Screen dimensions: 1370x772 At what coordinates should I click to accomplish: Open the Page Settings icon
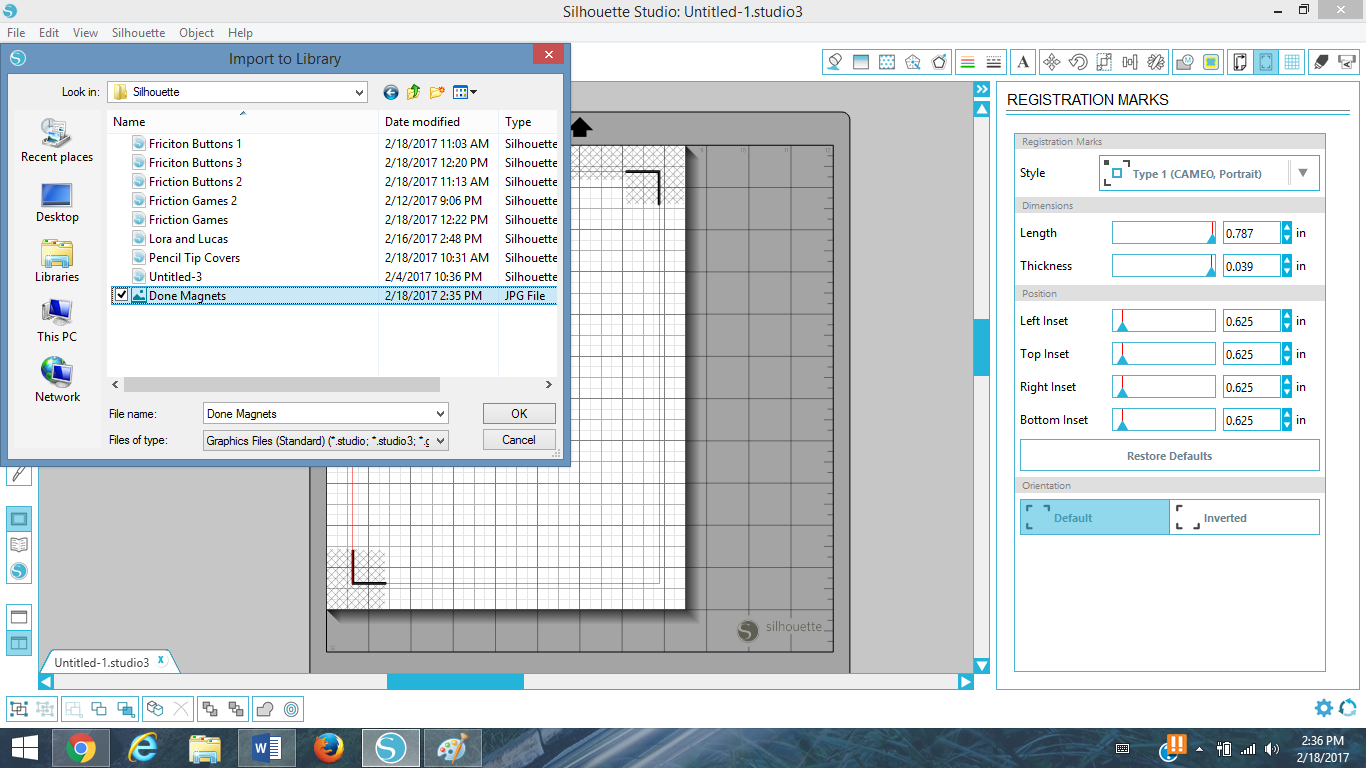tap(1240, 62)
